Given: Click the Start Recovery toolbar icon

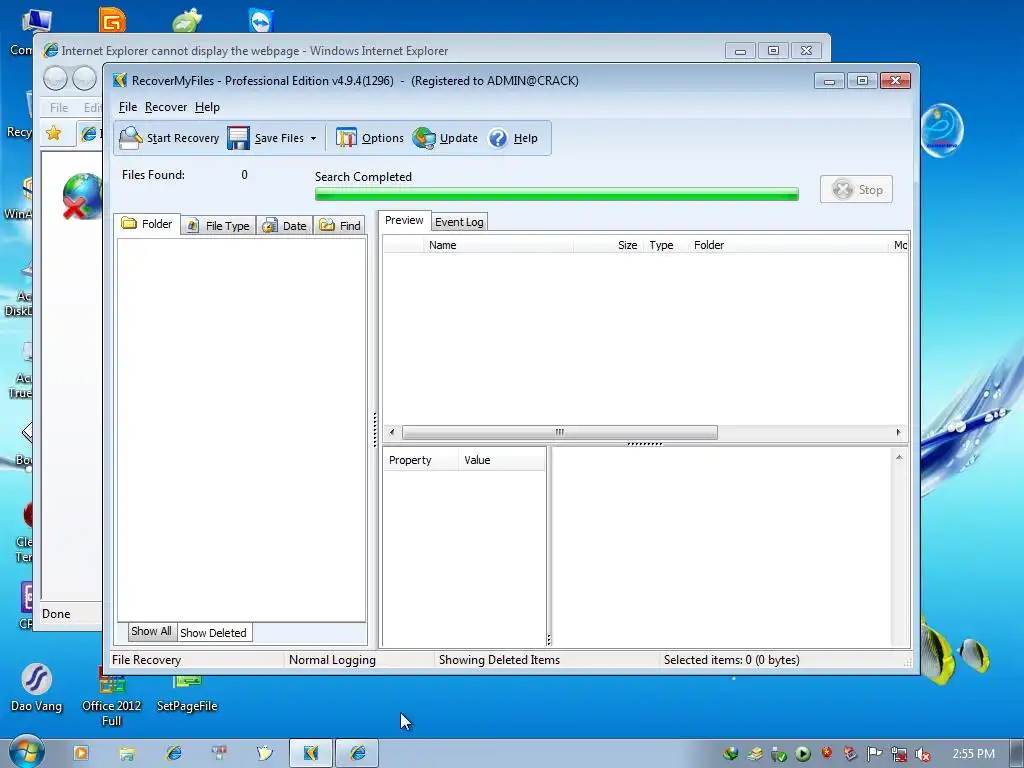Looking at the screenshot, I should 131,138.
